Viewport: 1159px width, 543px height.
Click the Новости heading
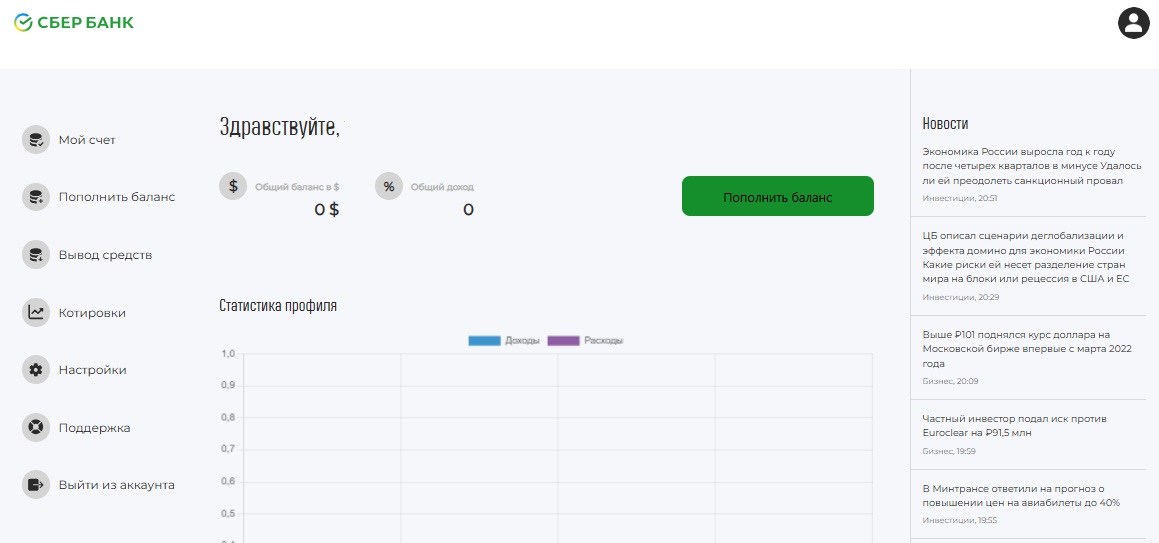[x=945, y=123]
